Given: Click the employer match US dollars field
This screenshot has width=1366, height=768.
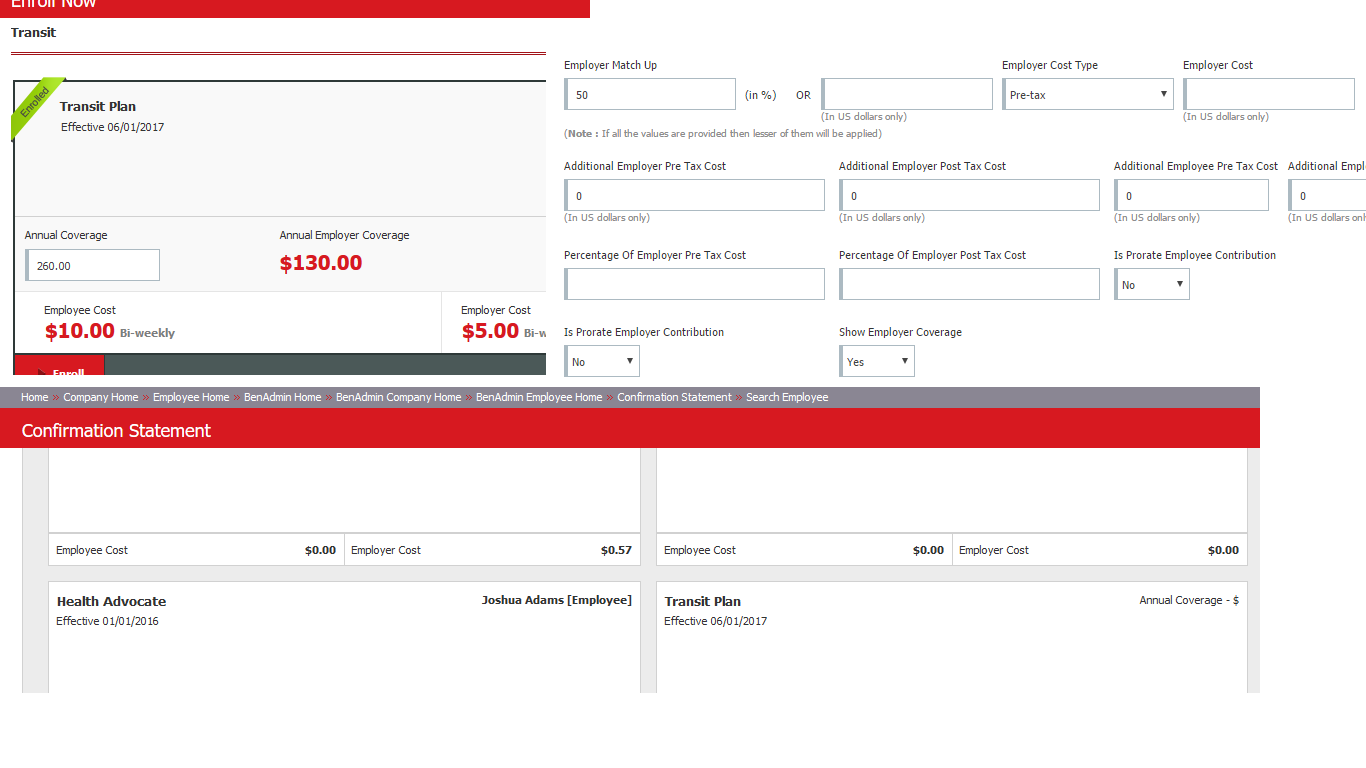Looking at the screenshot, I should (x=907, y=95).
